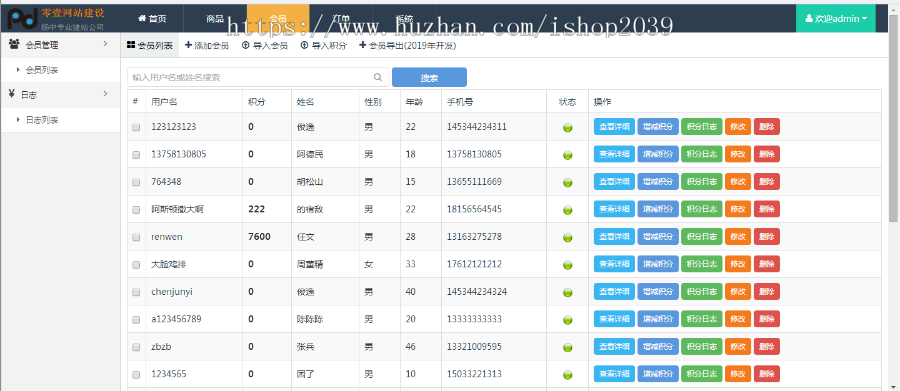Click the green status dot for 123123123
The height and width of the screenshot is (391, 900).
coord(568,127)
